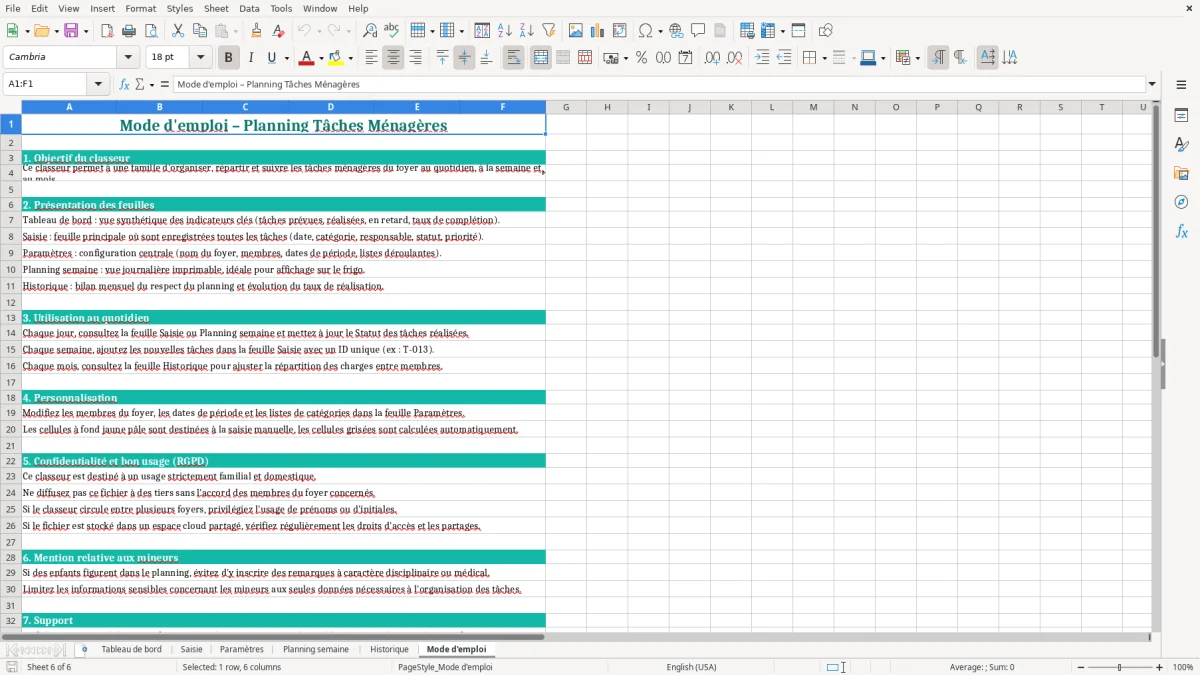Toggle print preview
This screenshot has width=1200, height=675.
(151, 31)
